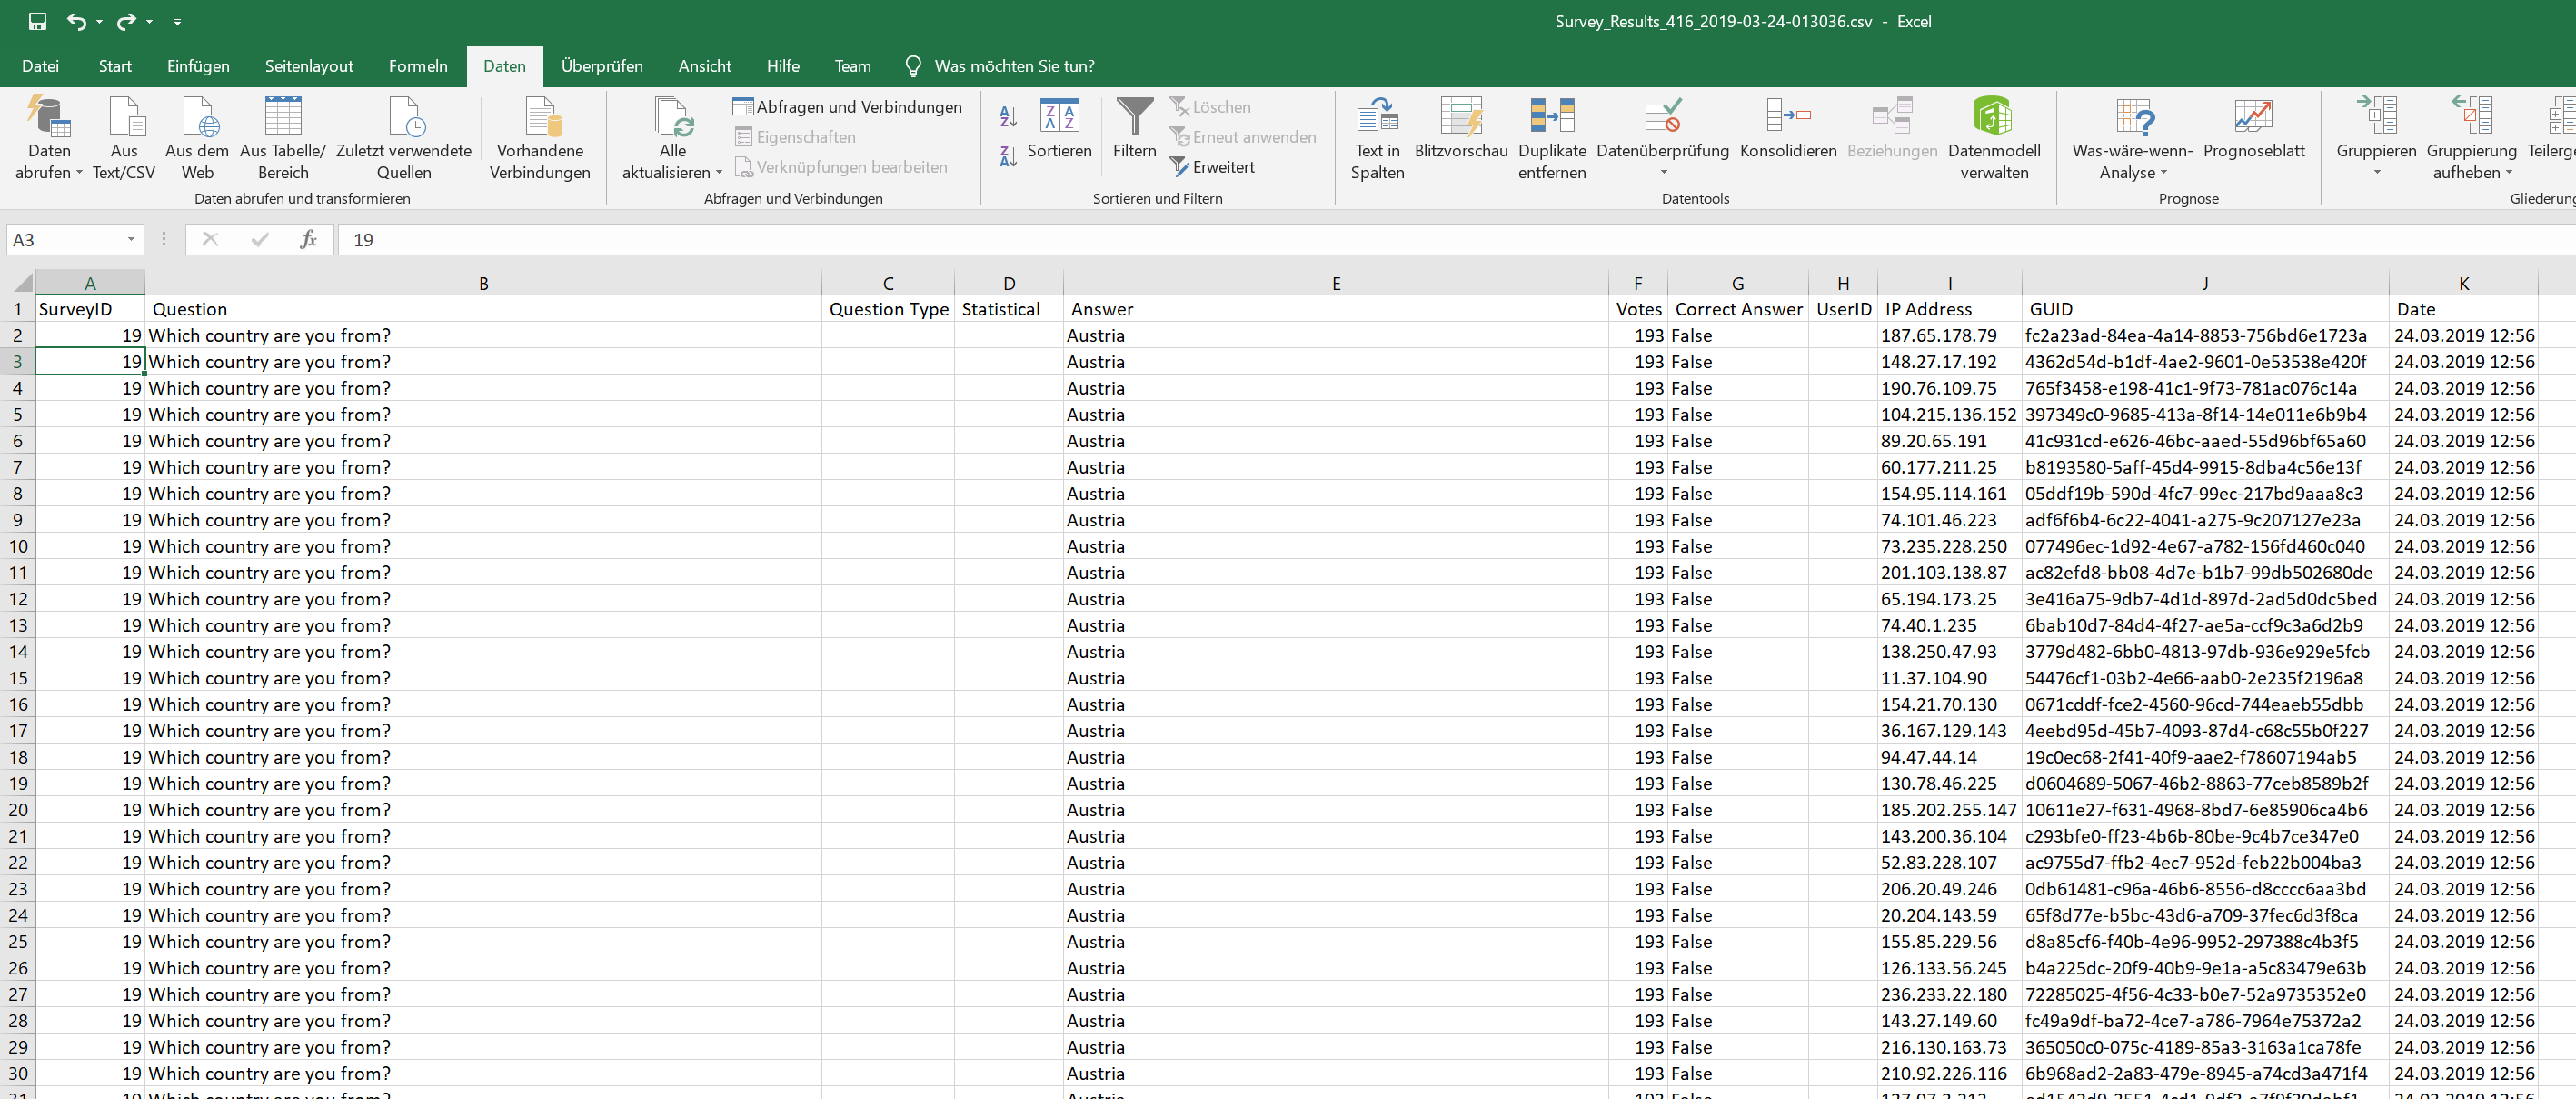The height and width of the screenshot is (1099, 2576).
Task: Click Abfragen und Verbindungen button
Action: coord(847,107)
